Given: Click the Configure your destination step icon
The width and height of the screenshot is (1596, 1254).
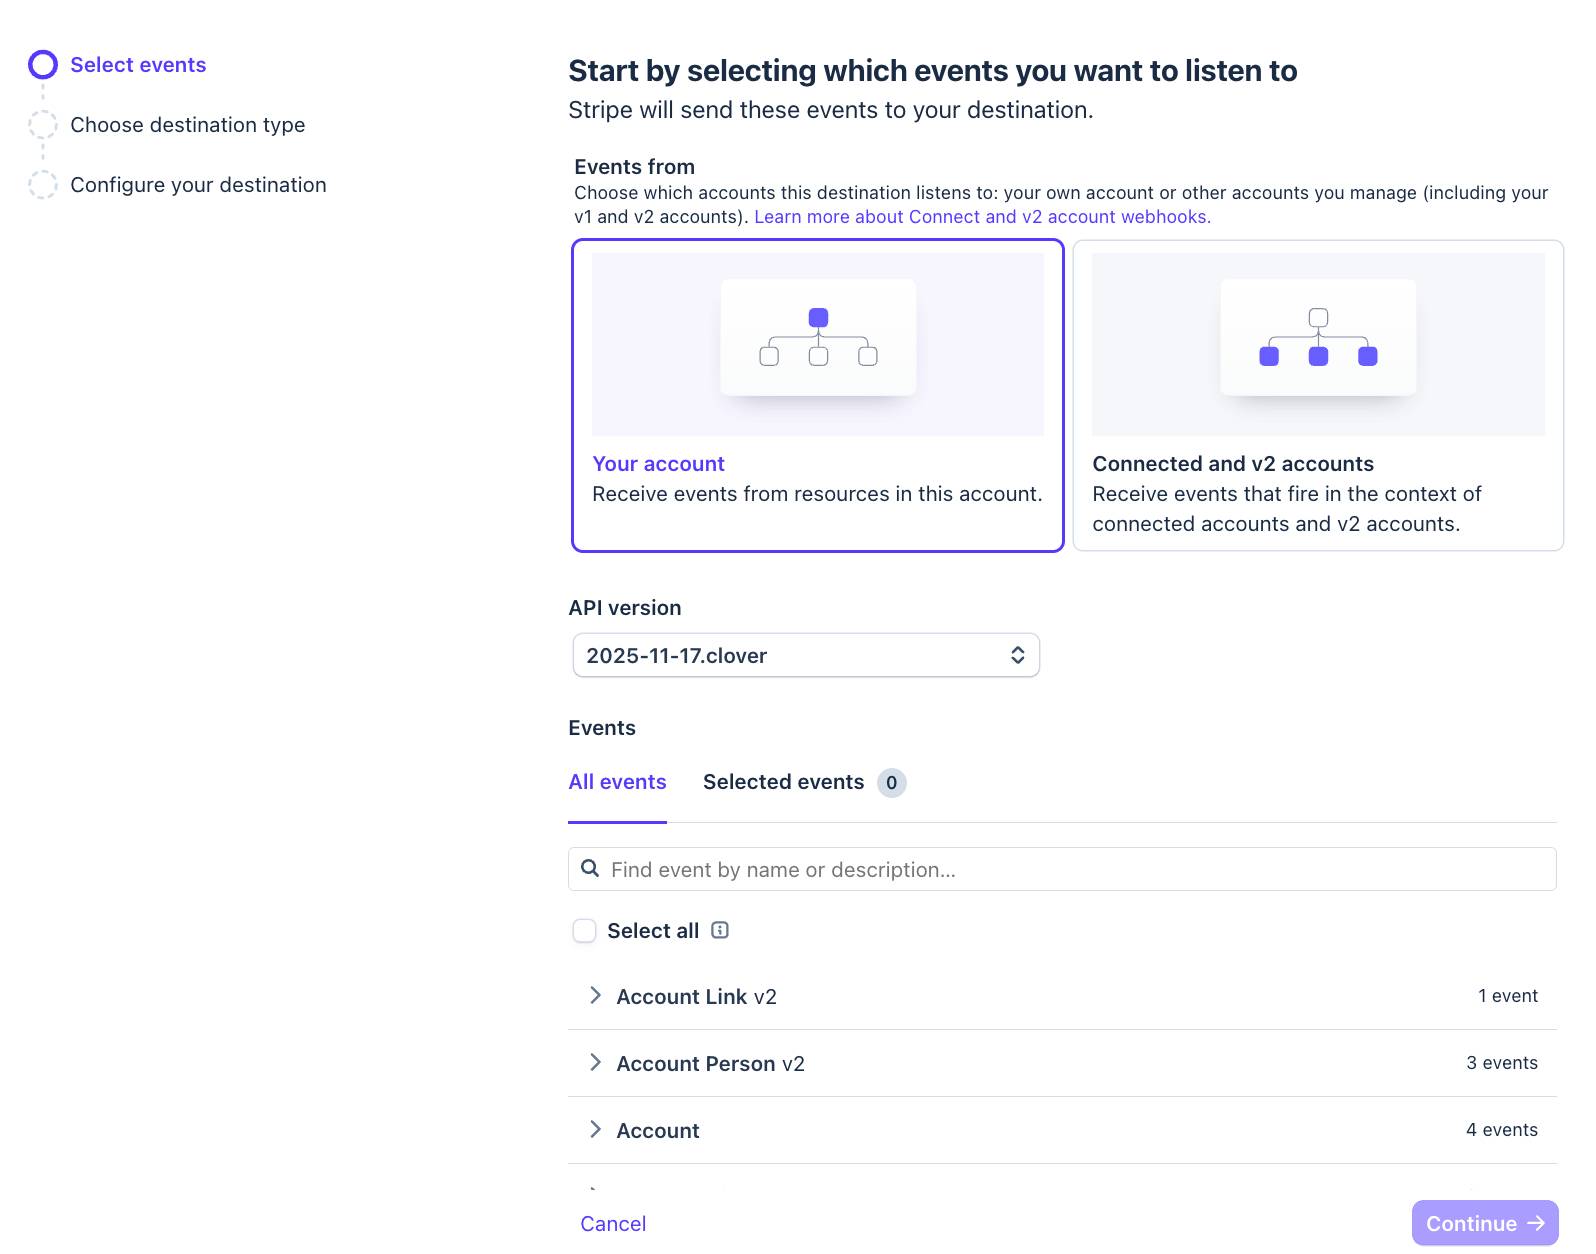Looking at the screenshot, I should click(43, 185).
